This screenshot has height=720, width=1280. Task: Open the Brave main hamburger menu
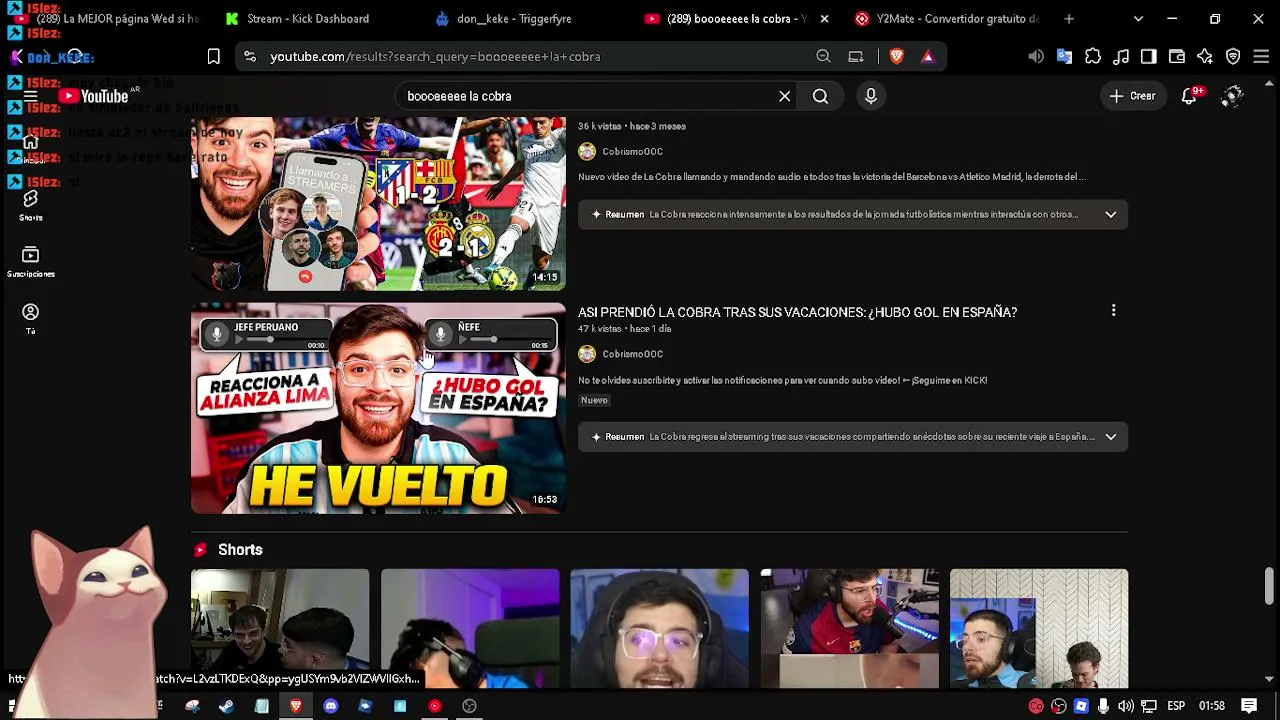pos(1261,57)
